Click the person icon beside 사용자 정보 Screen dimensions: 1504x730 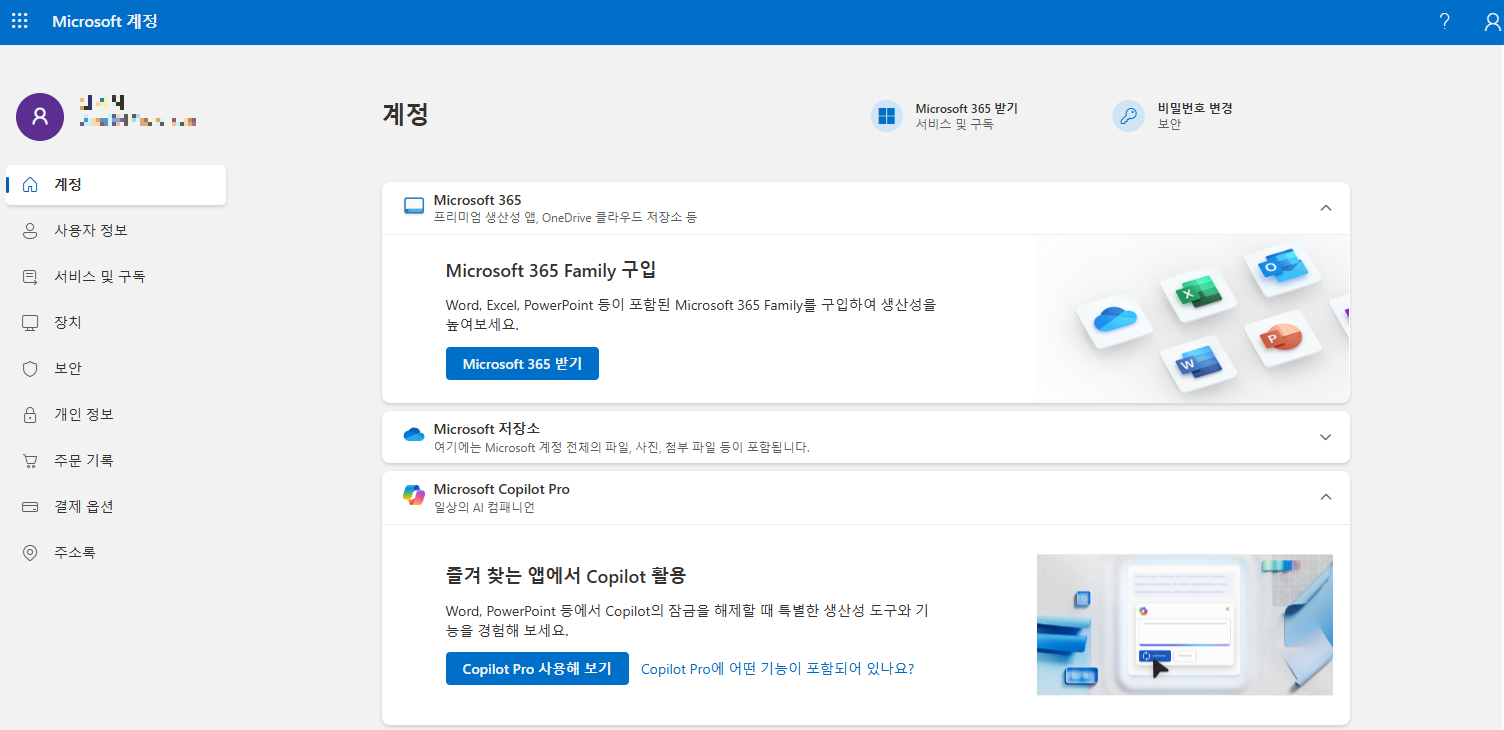click(30, 231)
